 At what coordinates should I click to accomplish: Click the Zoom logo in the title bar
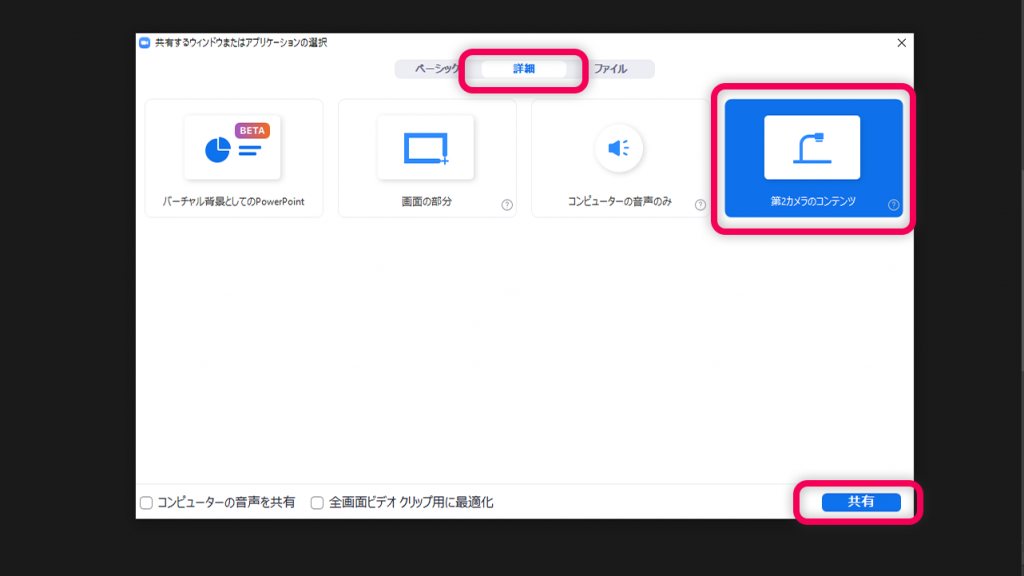(144, 42)
